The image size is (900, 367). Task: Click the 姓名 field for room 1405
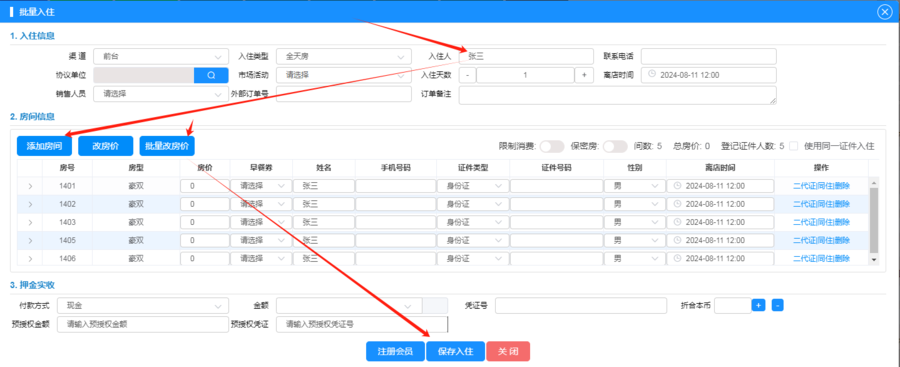(x=324, y=240)
